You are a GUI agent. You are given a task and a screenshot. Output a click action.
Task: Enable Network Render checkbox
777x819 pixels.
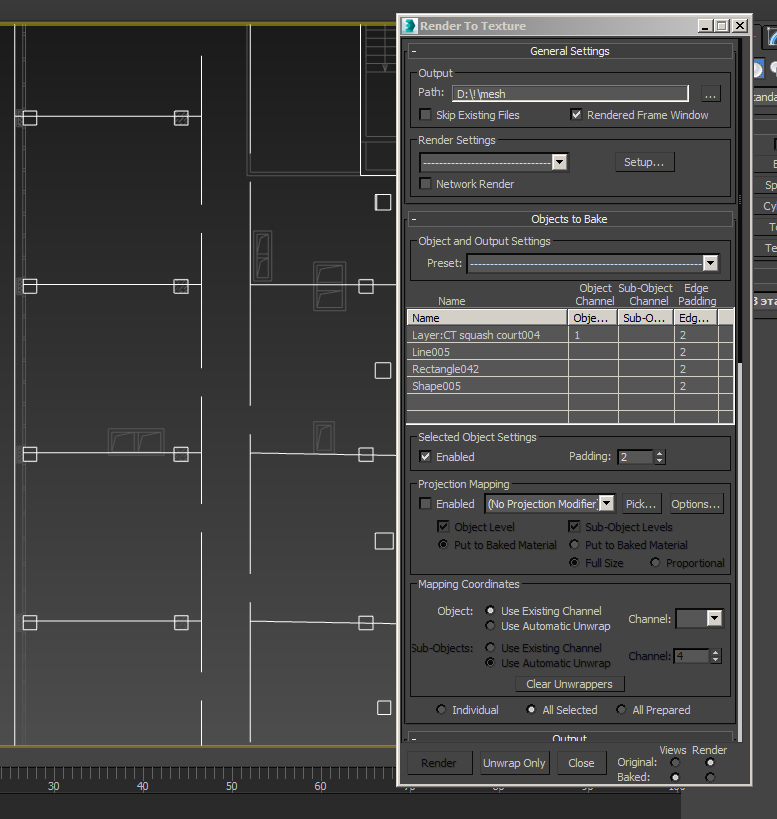426,184
